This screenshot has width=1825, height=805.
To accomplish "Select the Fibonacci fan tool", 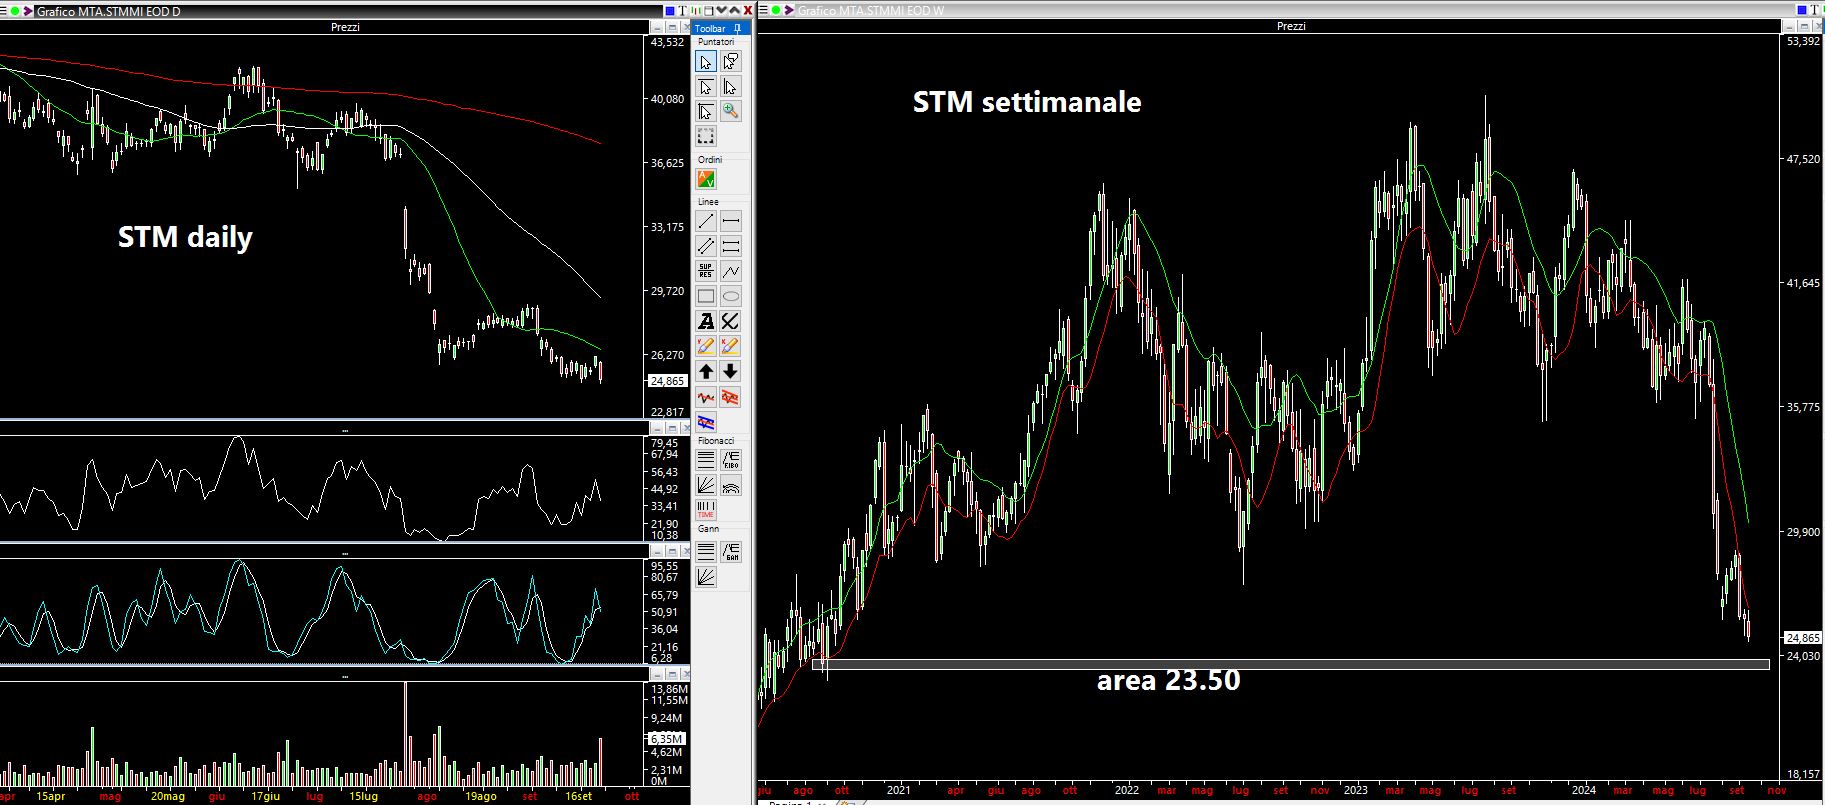I will coord(706,485).
